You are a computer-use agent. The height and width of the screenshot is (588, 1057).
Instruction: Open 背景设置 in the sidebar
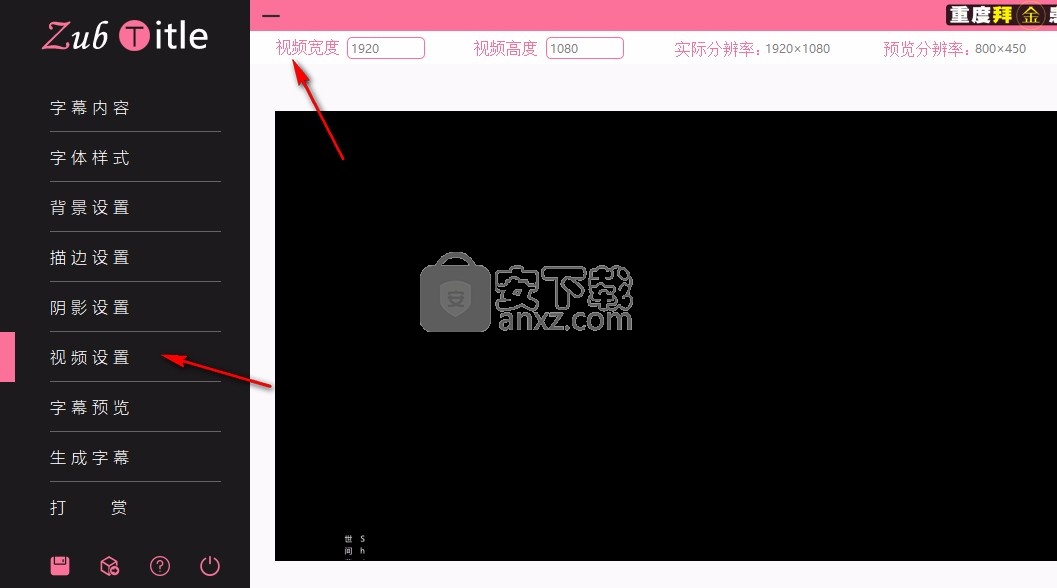90,208
